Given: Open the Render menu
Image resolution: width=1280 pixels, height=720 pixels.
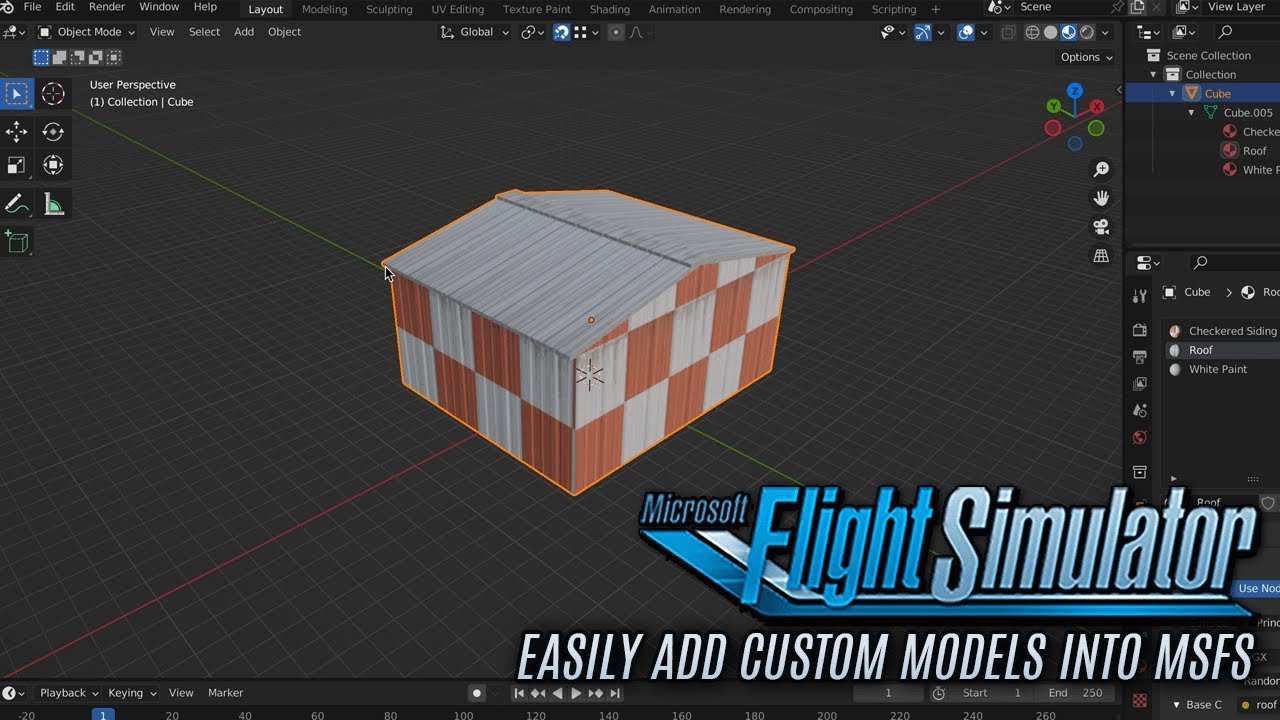Looking at the screenshot, I should tap(107, 7).
